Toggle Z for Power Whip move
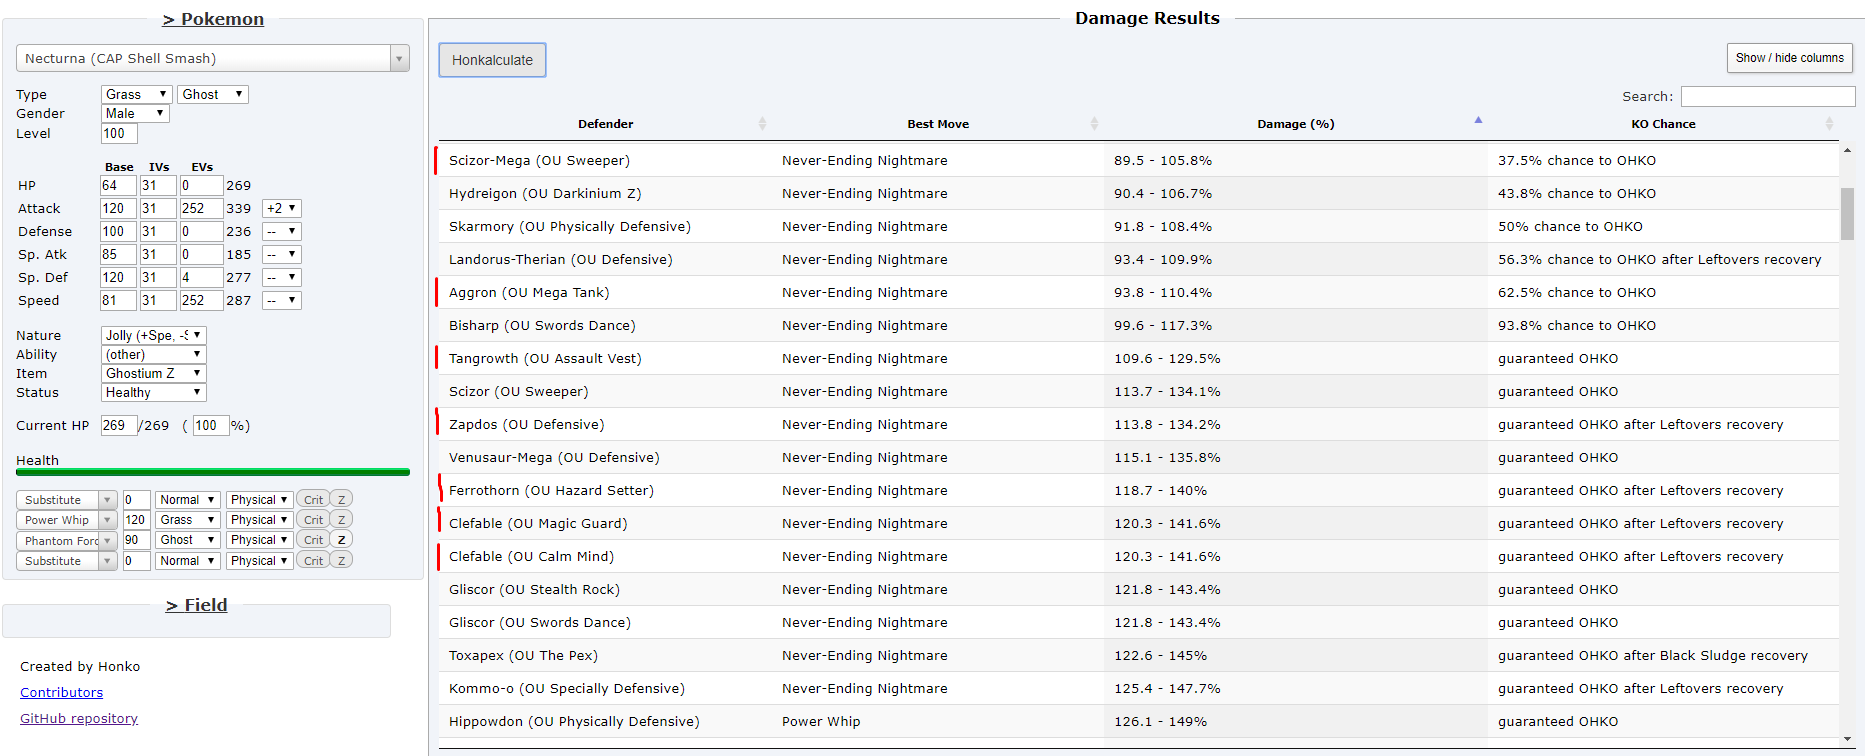 [x=341, y=520]
